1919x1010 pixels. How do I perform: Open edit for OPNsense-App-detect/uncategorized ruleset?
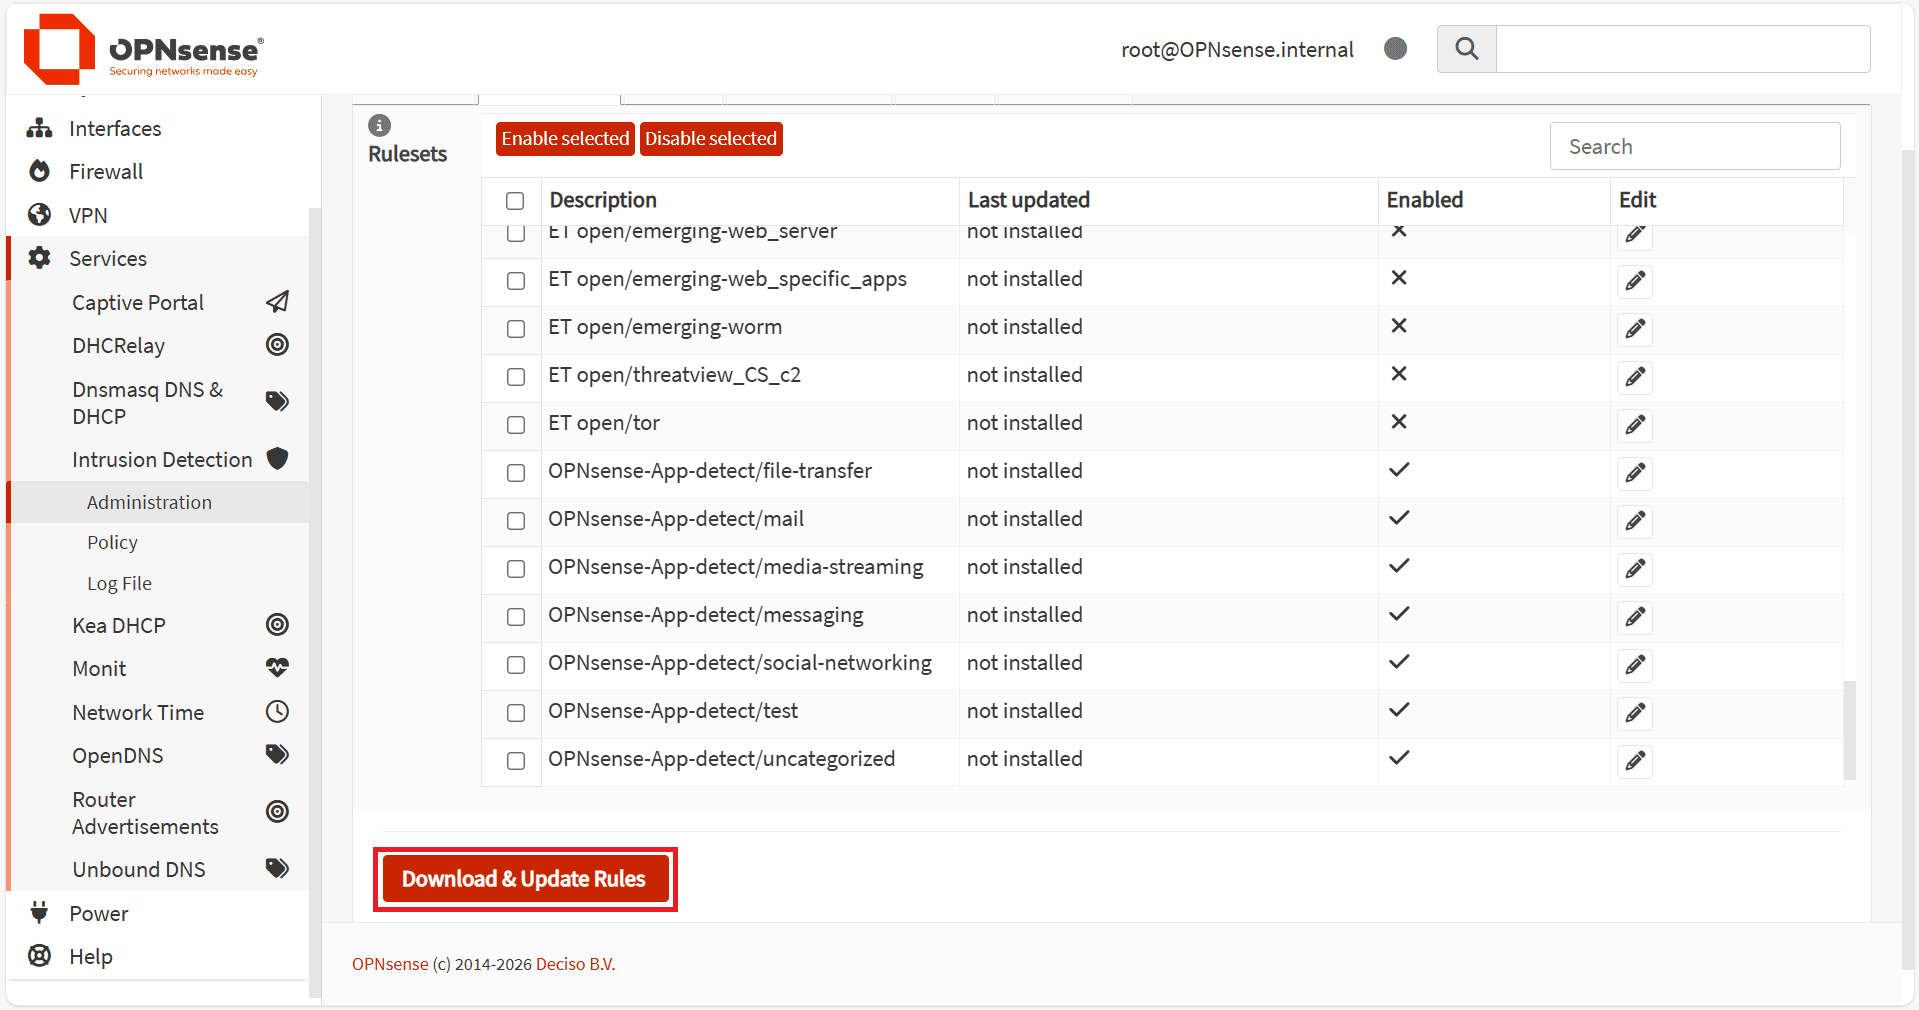click(x=1634, y=761)
